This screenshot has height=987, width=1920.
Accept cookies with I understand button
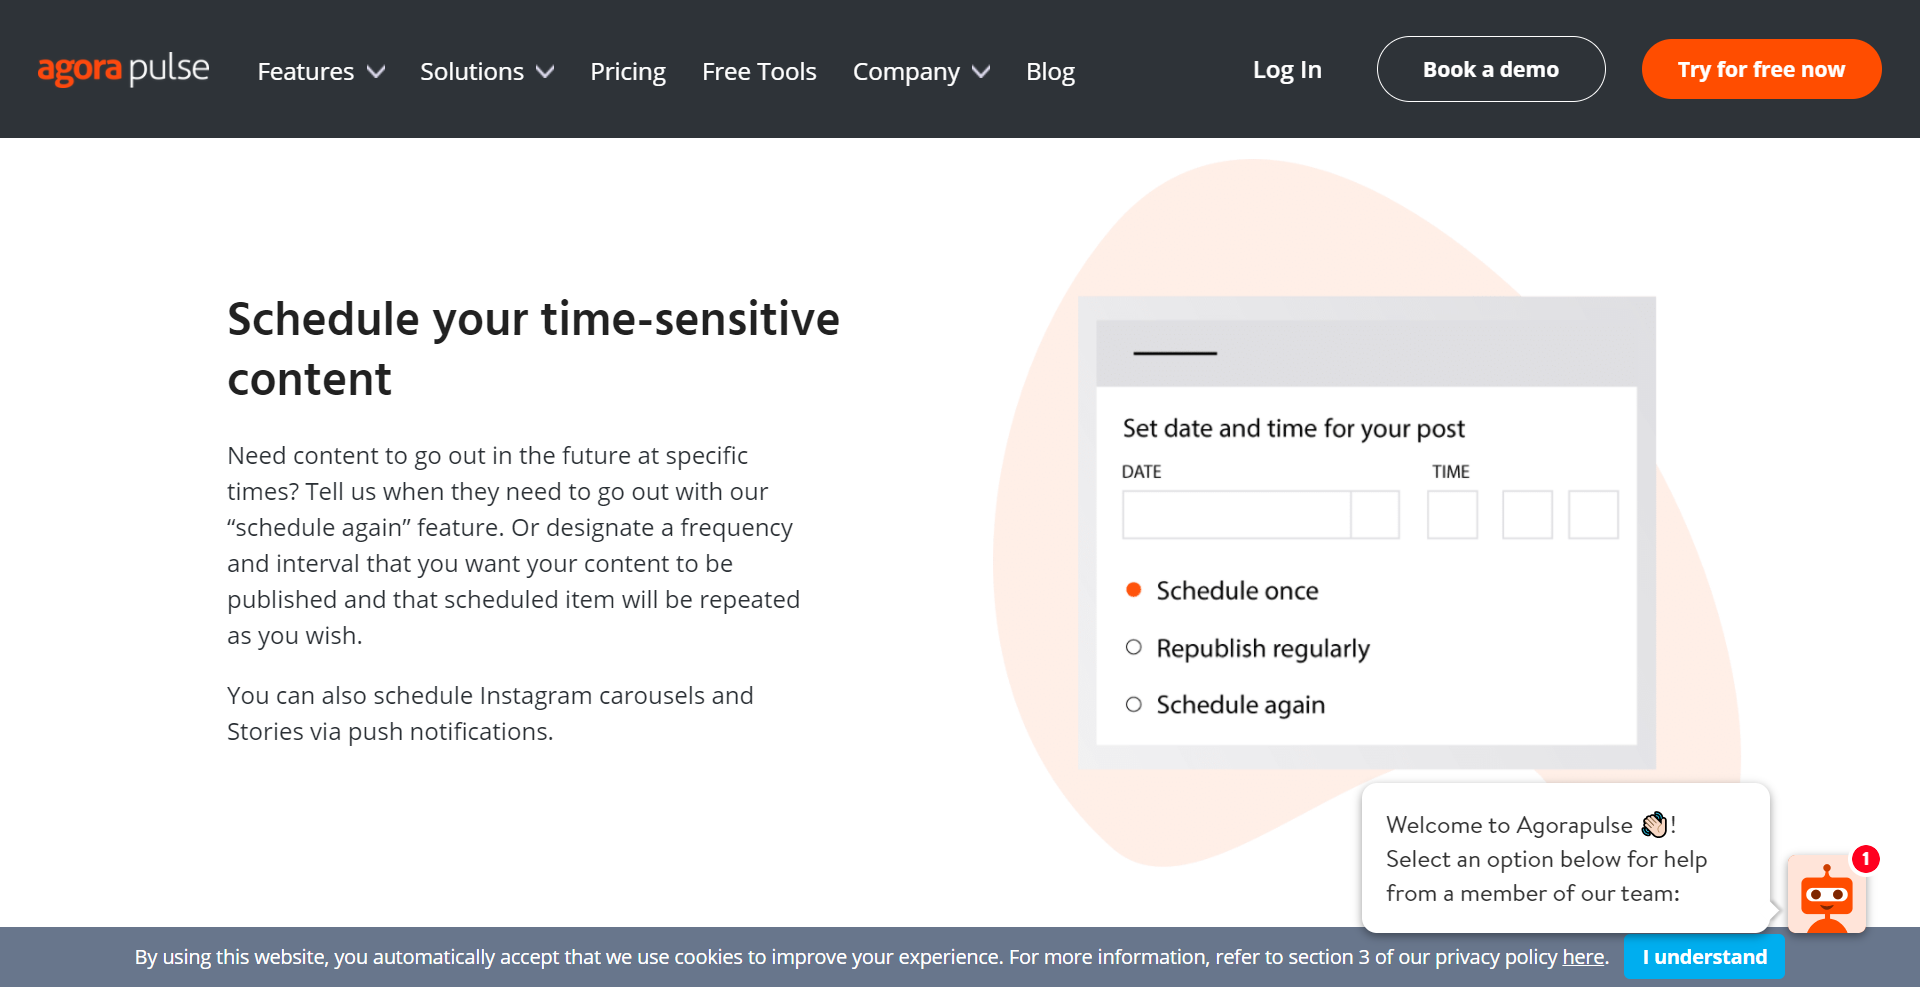pos(1704,957)
